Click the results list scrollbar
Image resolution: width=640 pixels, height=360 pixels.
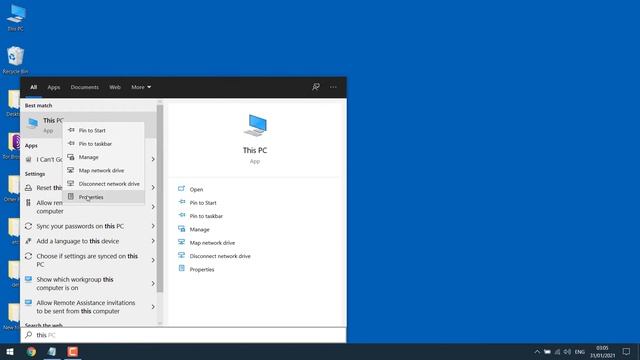(x=160, y=198)
